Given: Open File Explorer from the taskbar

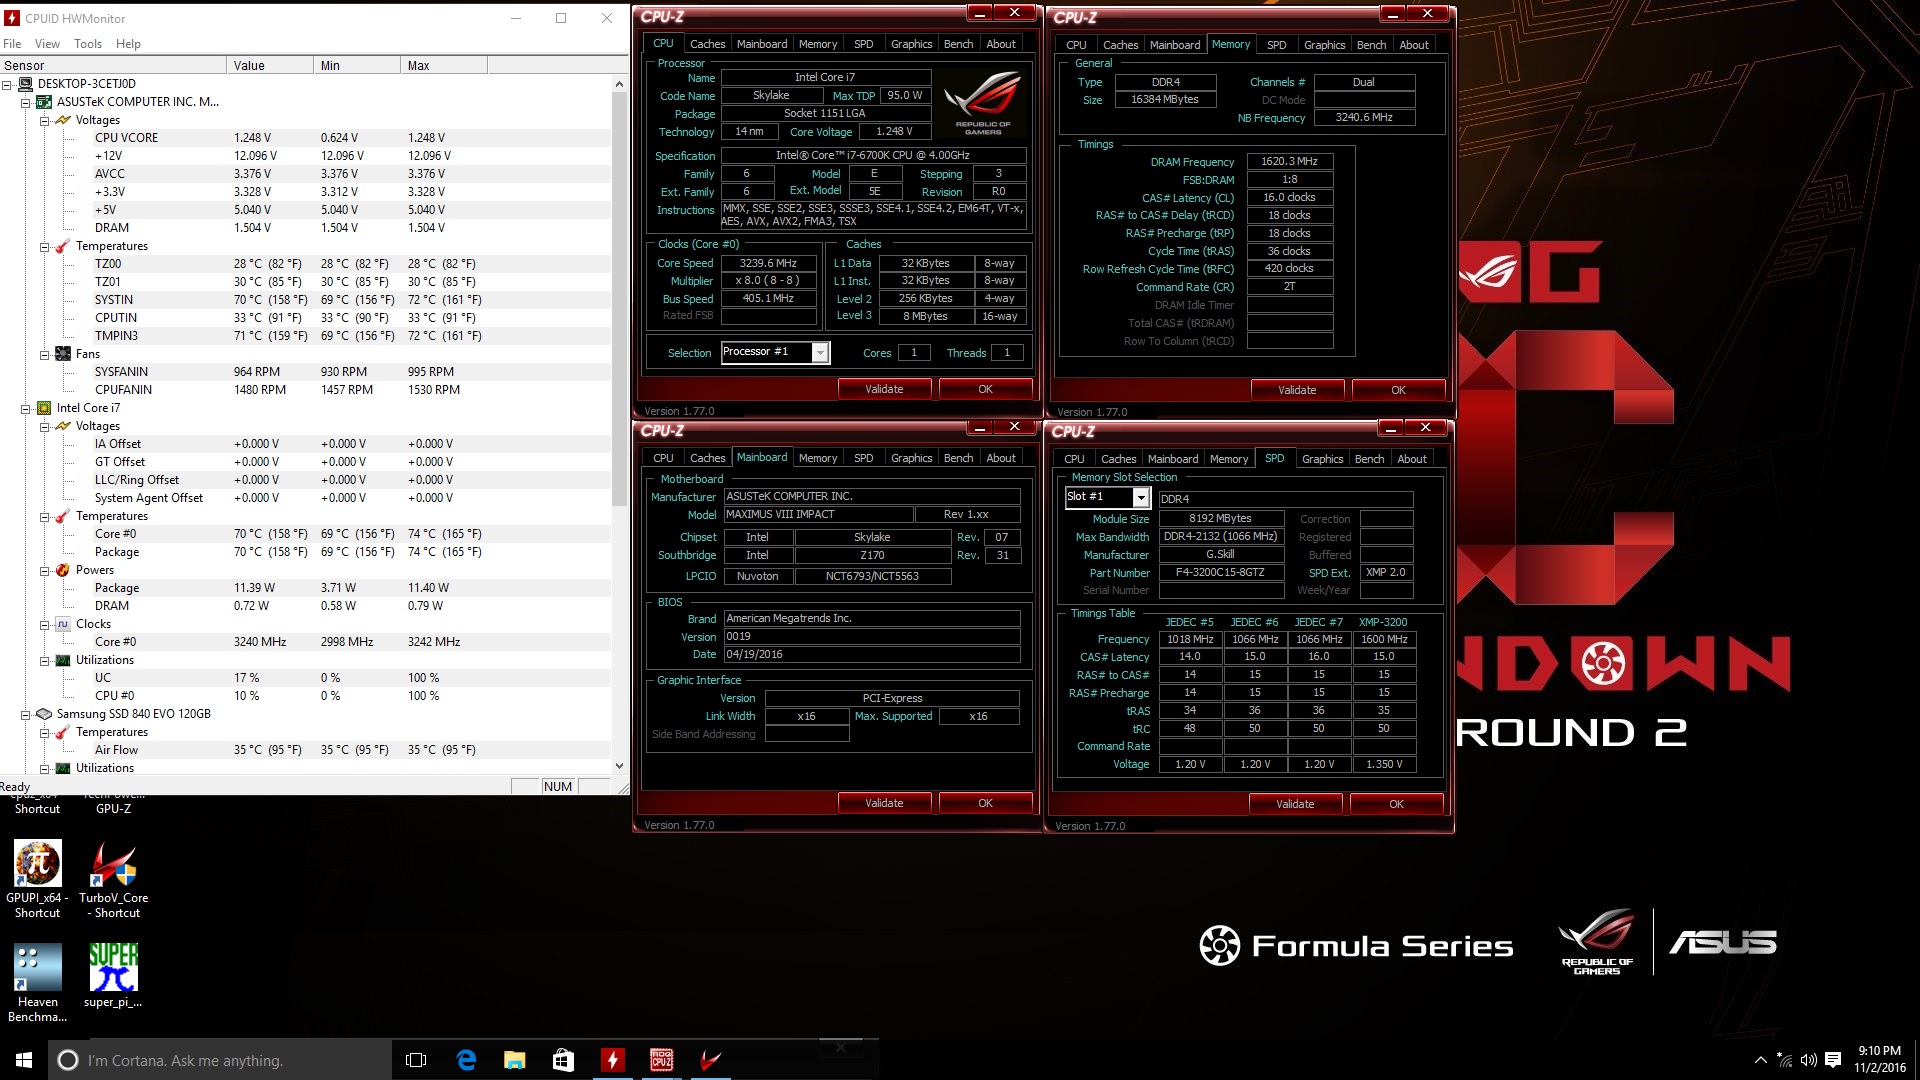Looking at the screenshot, I should coord(515,1060).
